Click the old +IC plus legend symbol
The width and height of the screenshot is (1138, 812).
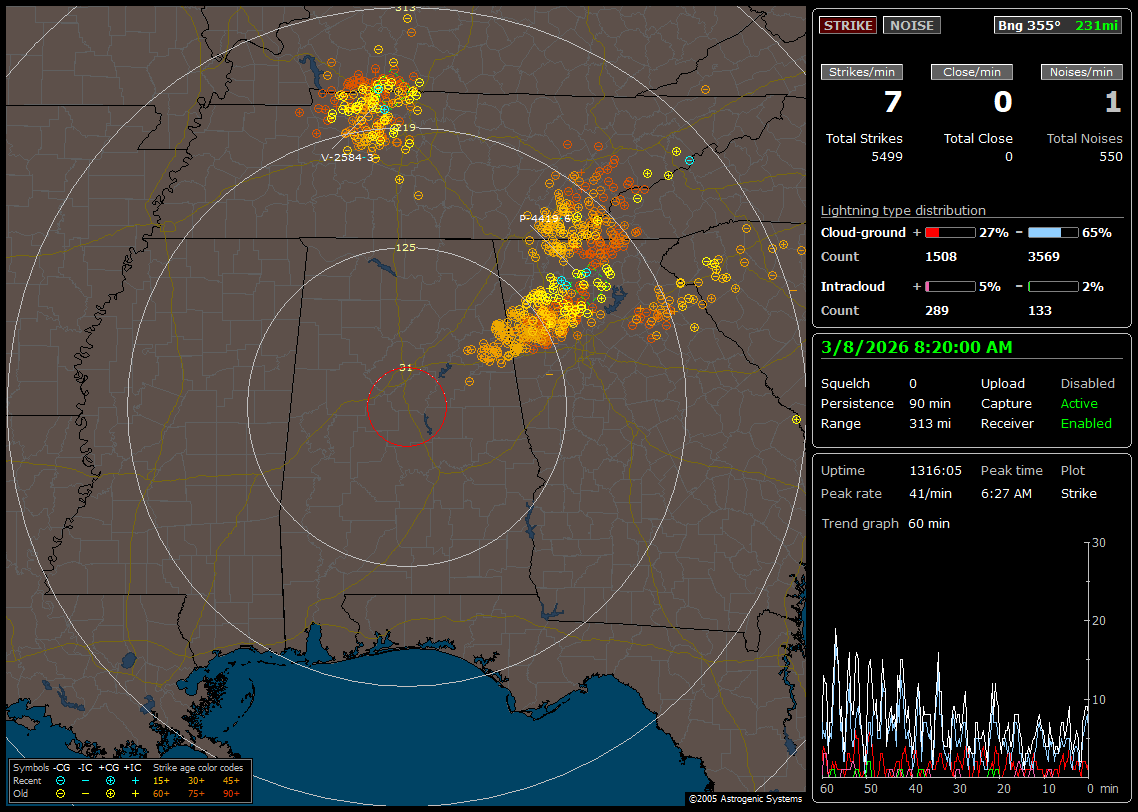135,793
